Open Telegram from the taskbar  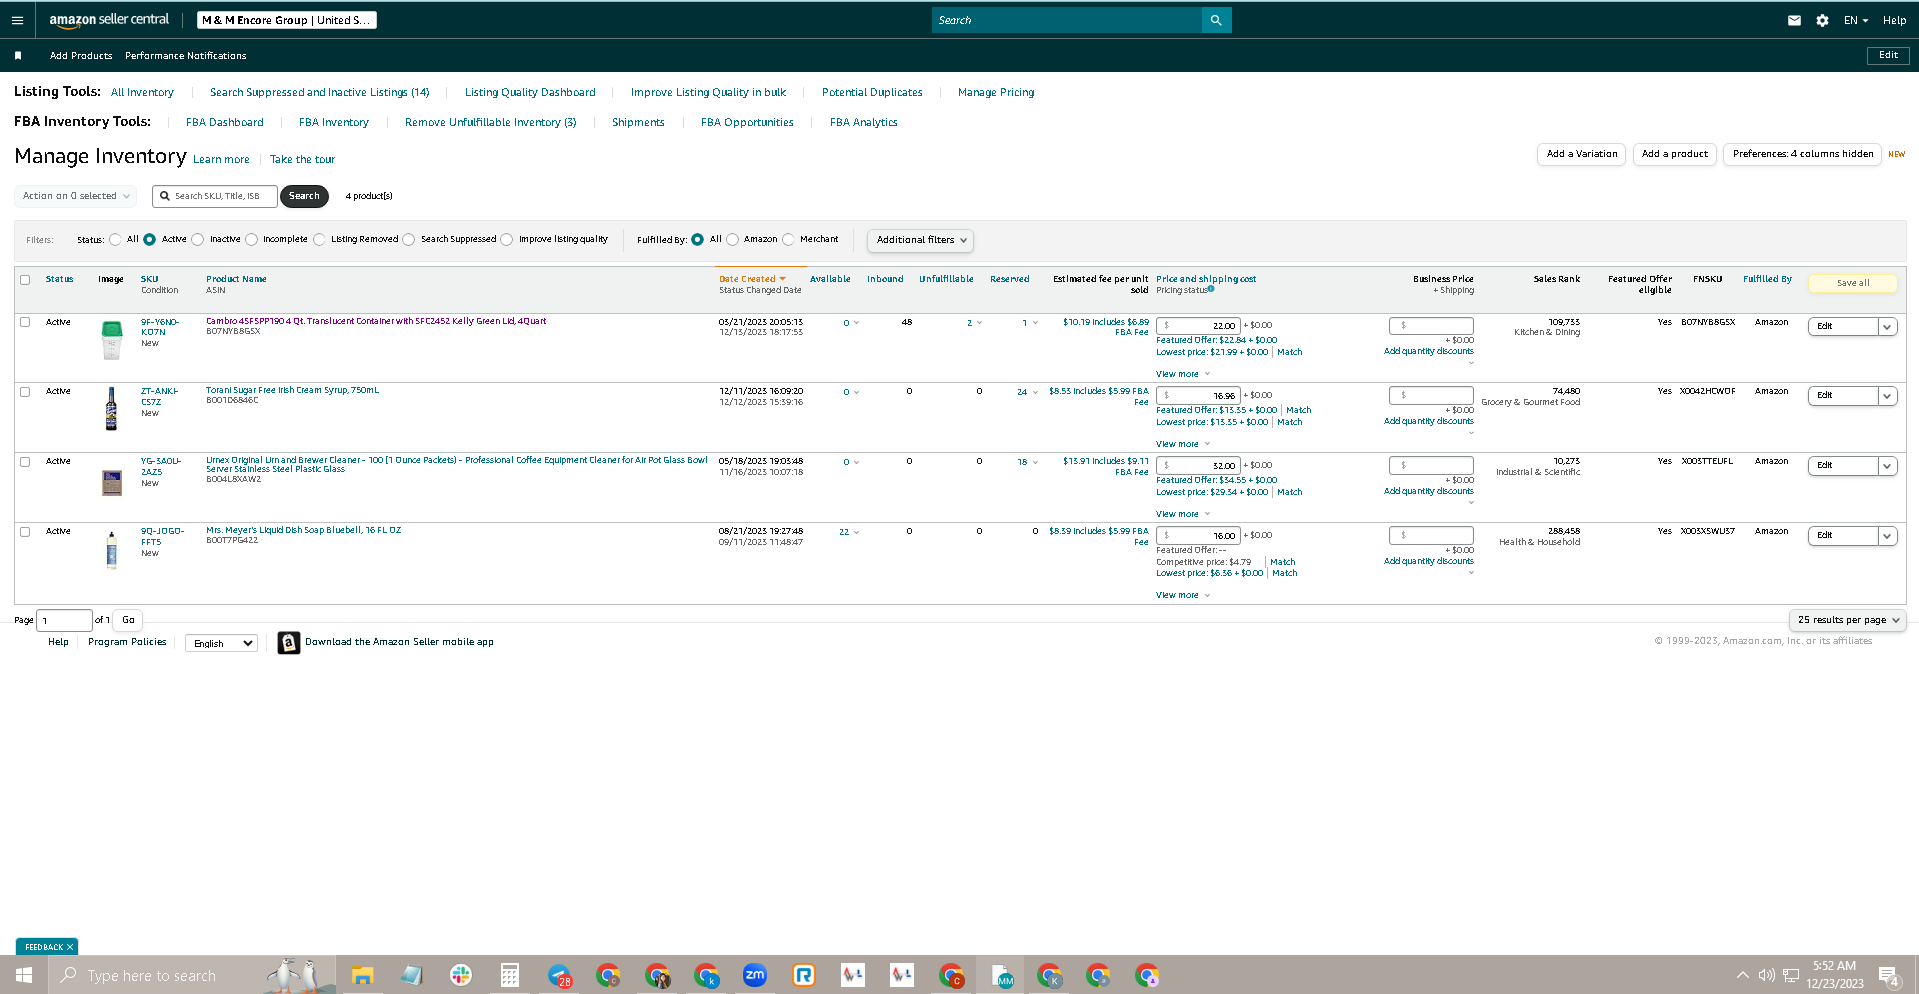559,975
